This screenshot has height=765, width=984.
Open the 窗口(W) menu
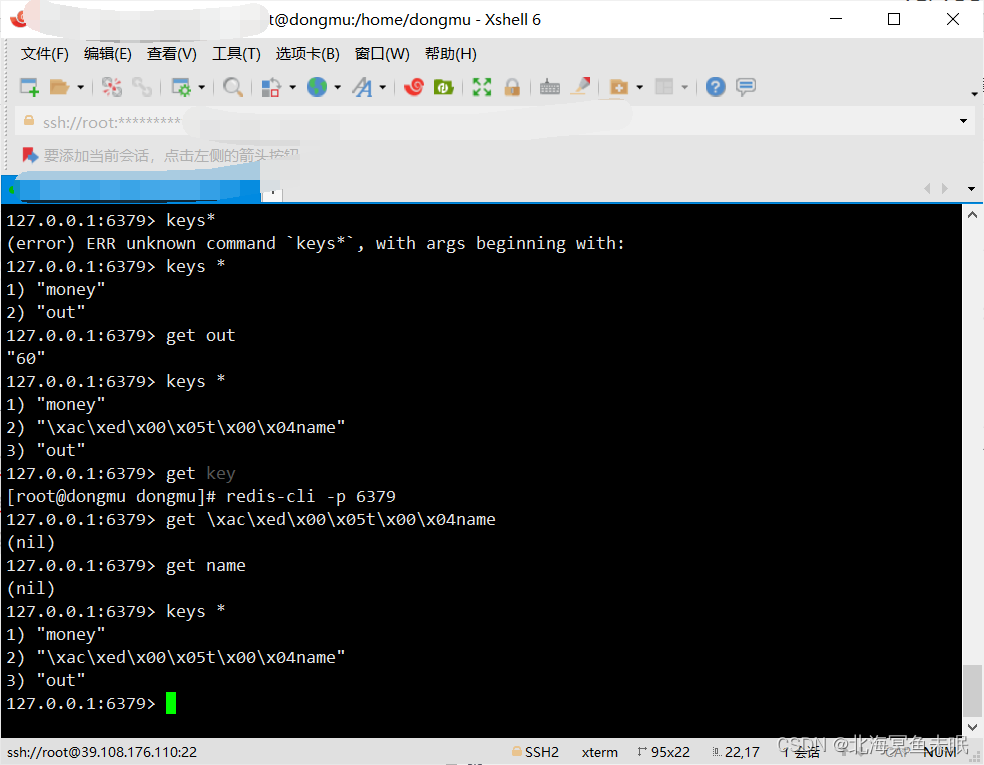[x=382, y=54]
